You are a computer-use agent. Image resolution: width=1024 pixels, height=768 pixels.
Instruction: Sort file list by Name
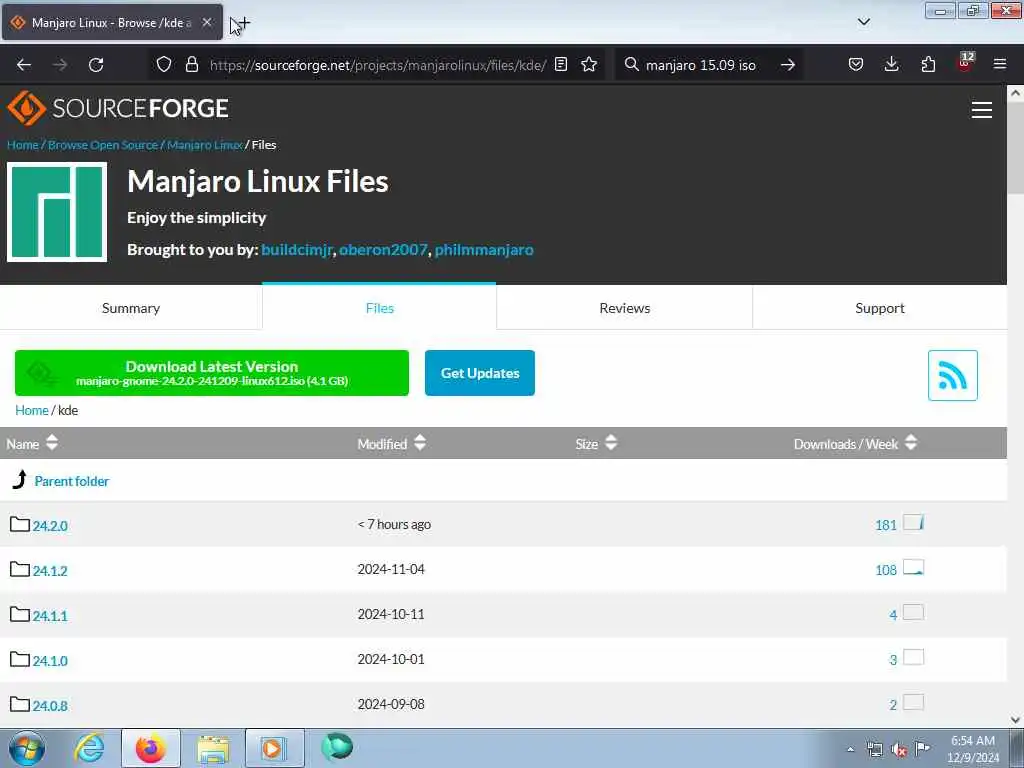[x=32, y=443]
